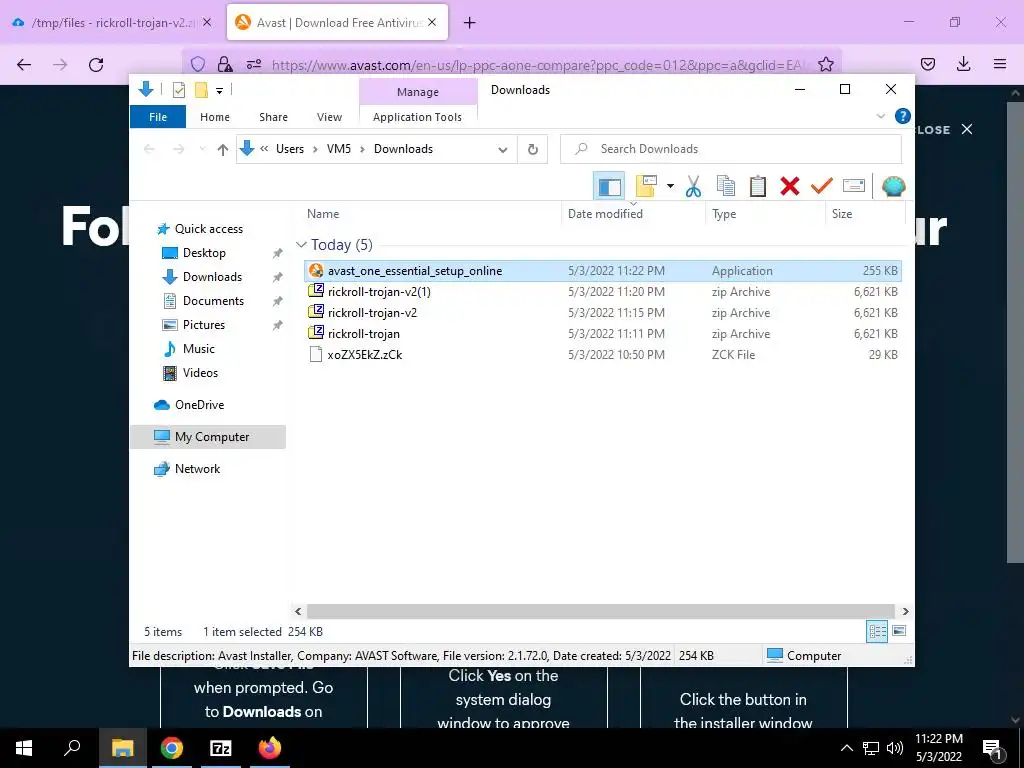Screen dimensions: 1024x768
Task: Bookmark the page with the star icon
Action: (825, 64)
